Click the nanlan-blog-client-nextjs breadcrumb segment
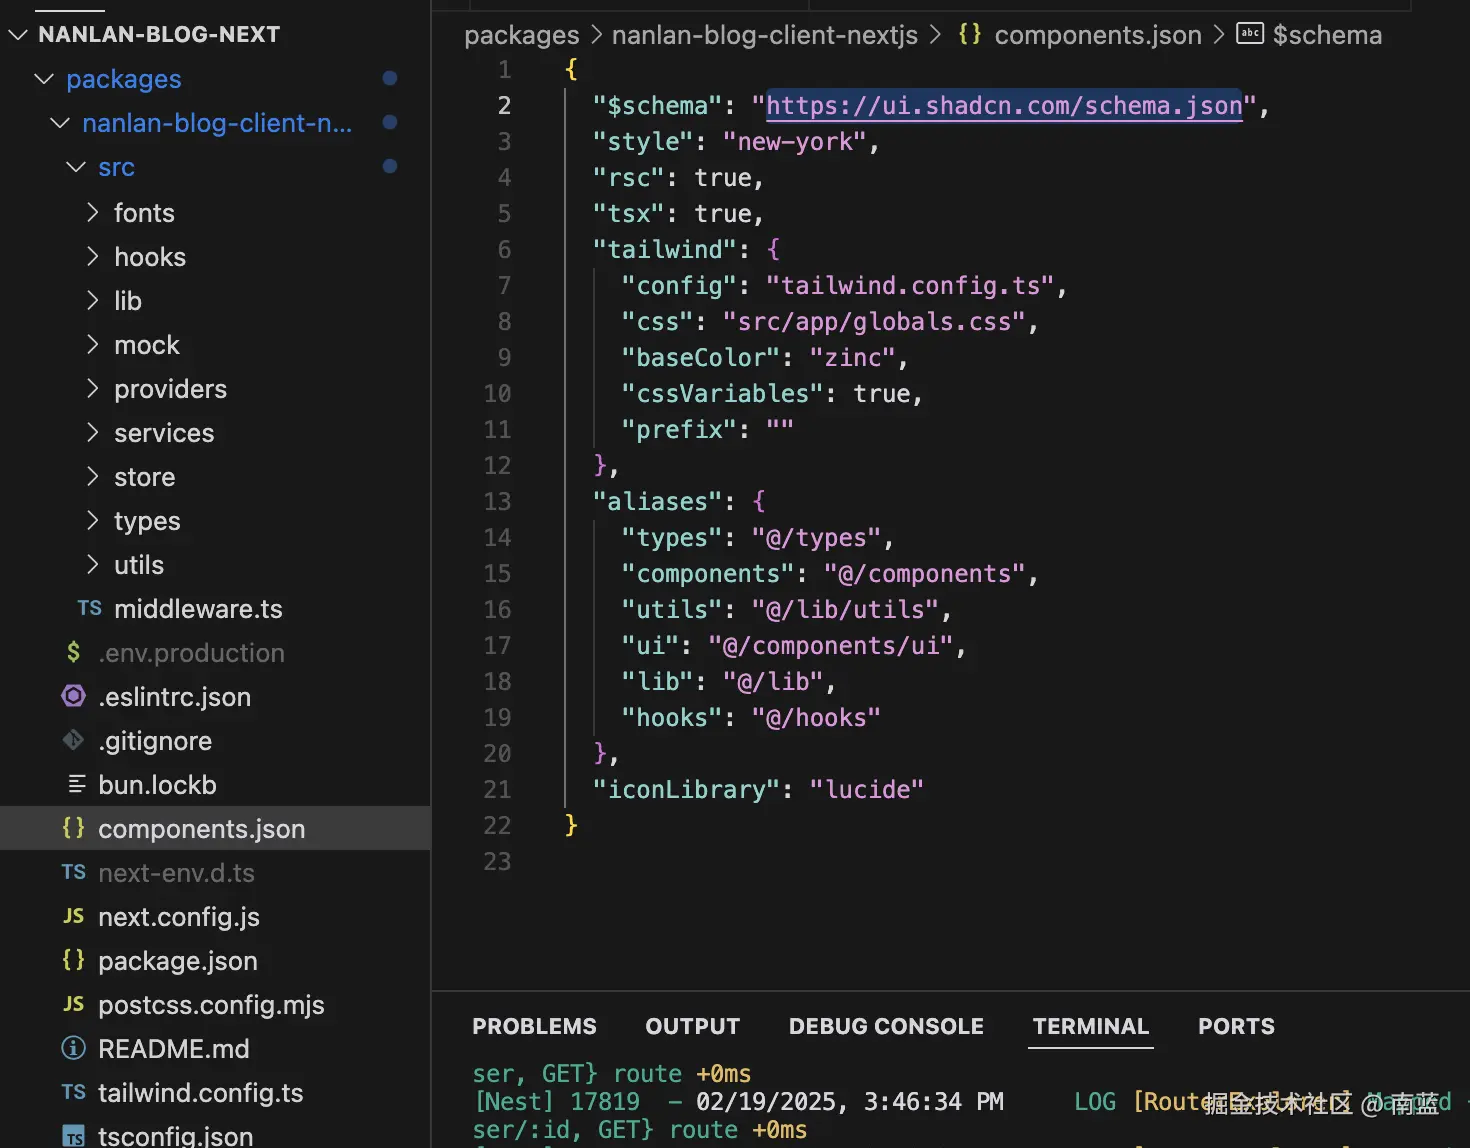The image size is (1470, 1148). 765,35
